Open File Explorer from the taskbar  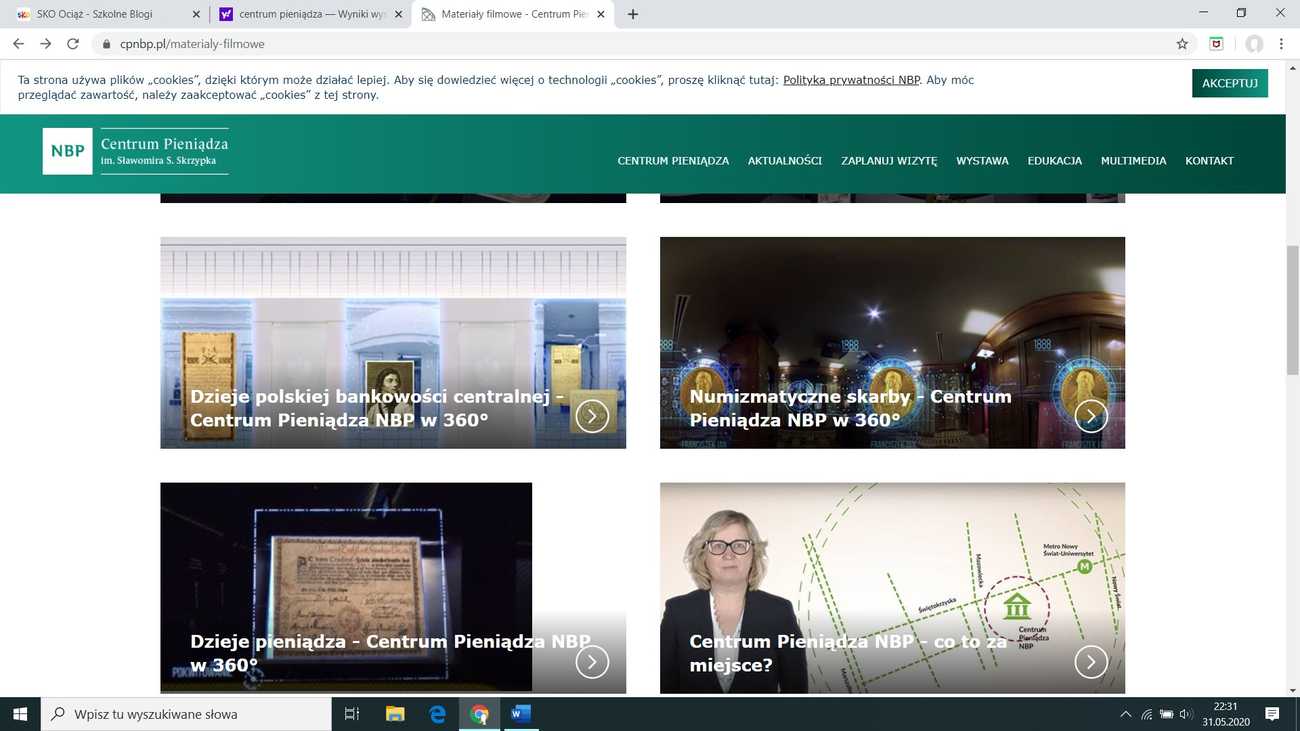[395, 714]
